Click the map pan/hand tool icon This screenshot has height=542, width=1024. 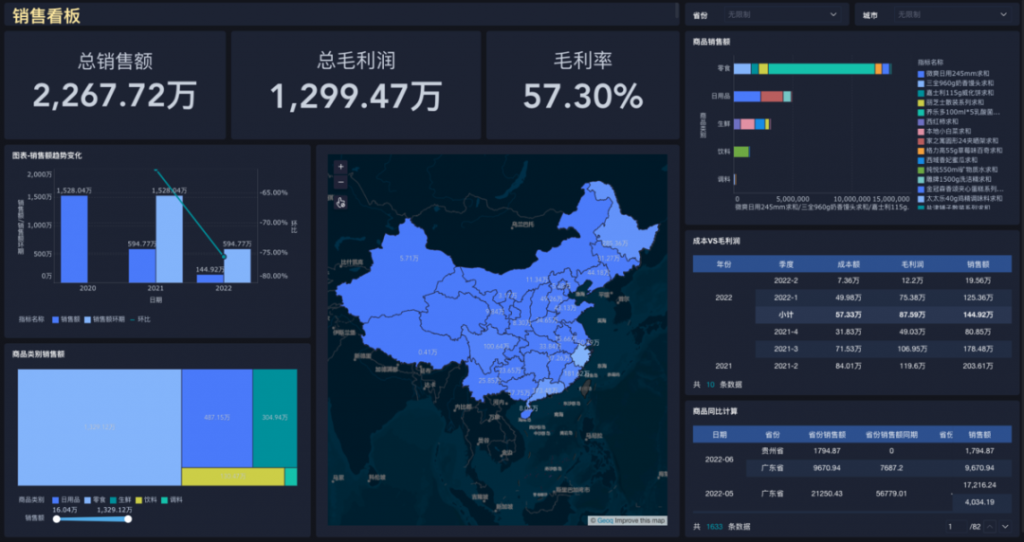(340, 202)
